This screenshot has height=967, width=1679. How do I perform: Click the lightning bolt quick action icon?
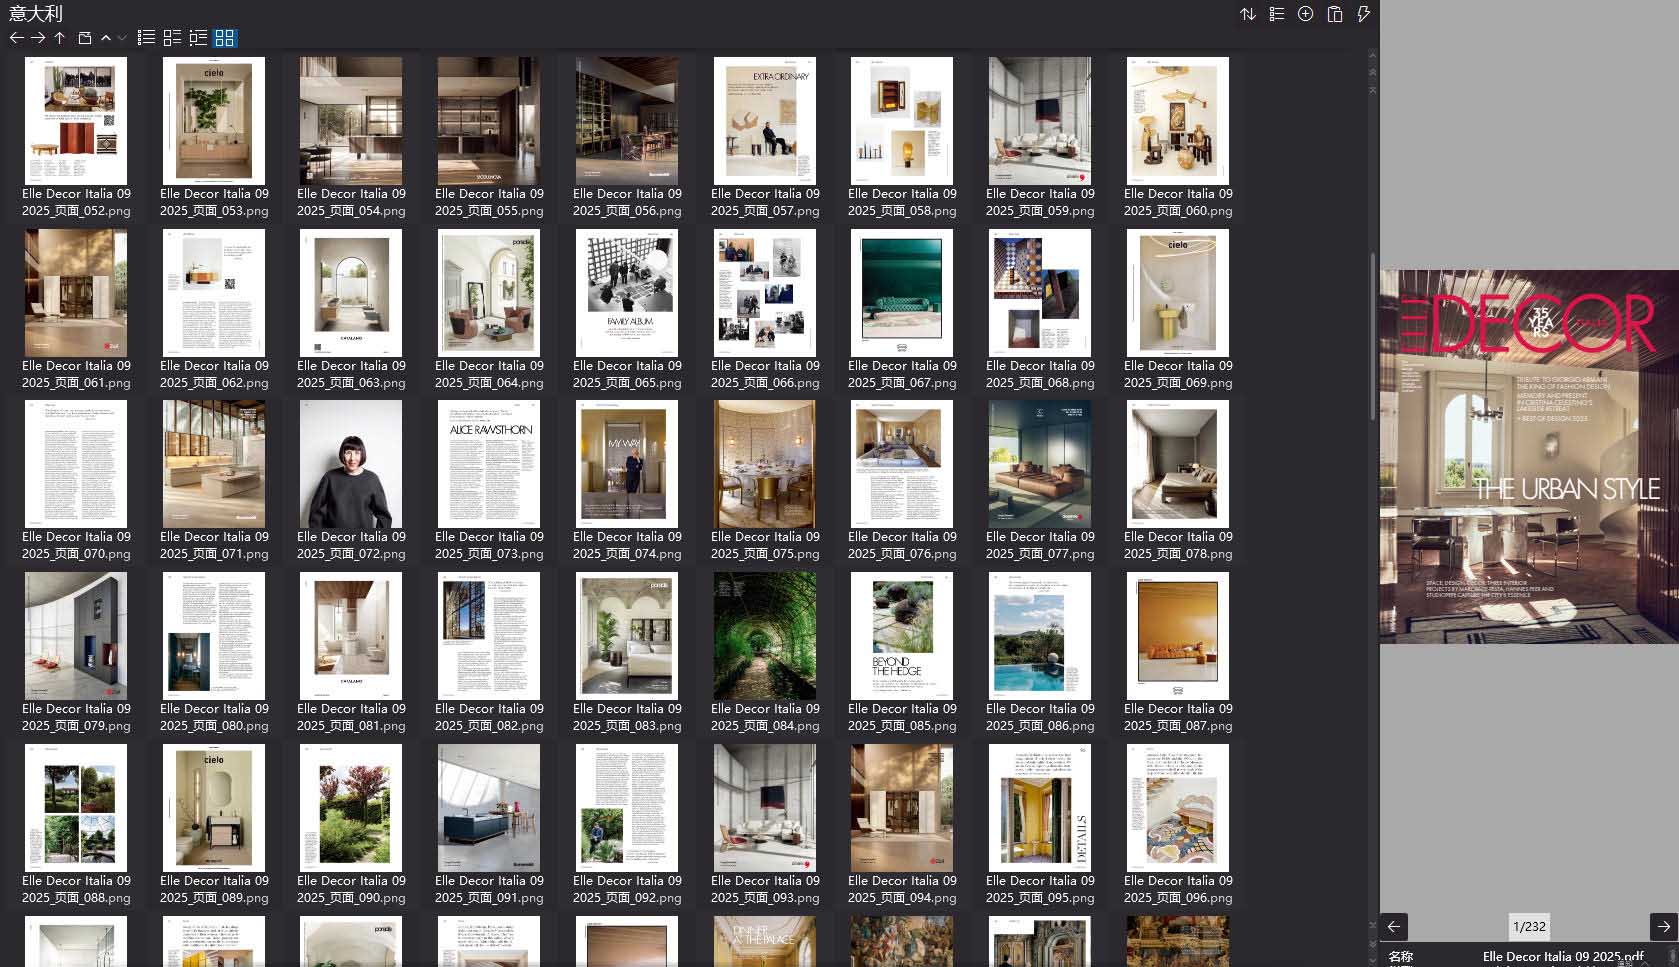click(x=1363, y=14)
